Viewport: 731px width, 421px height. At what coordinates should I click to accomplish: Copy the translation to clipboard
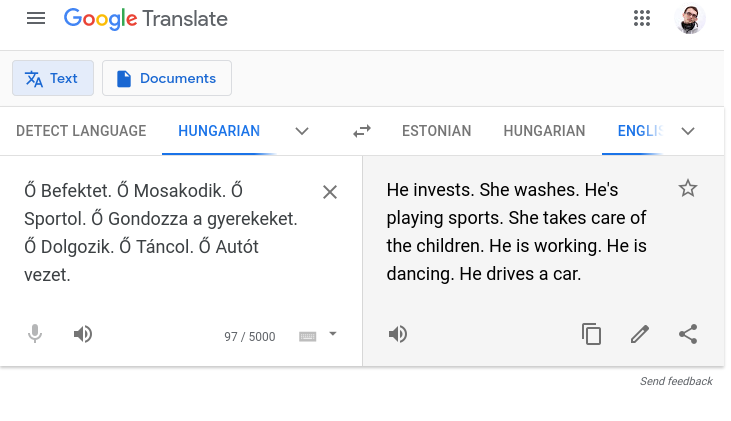[592, 334]
